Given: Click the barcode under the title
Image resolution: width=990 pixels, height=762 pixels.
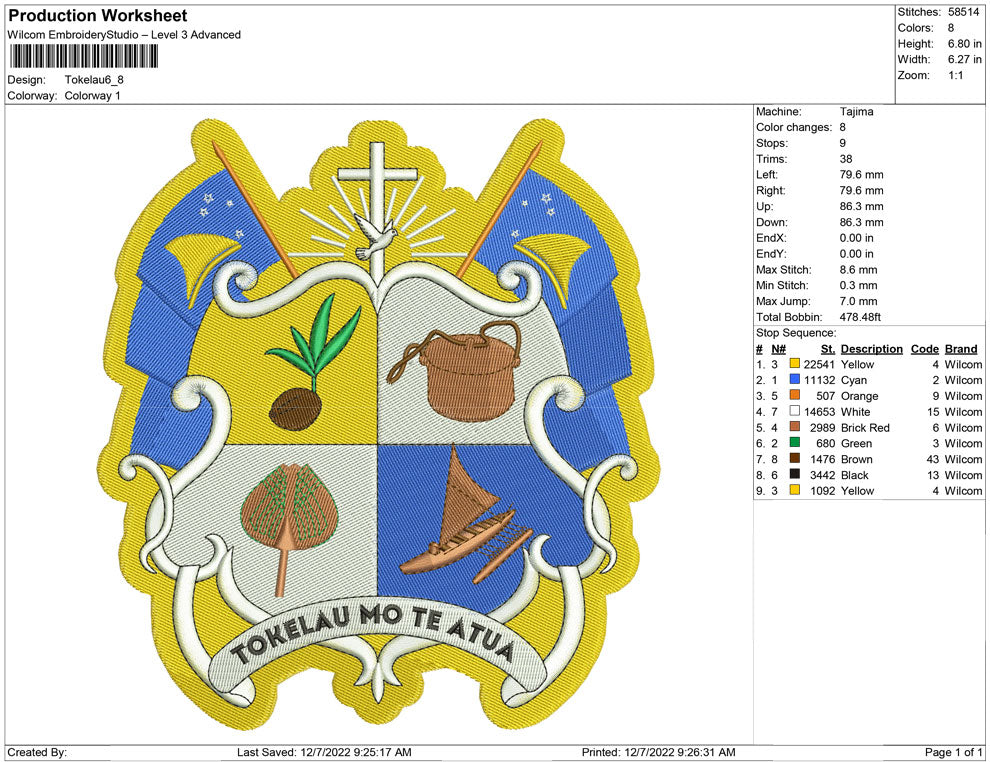Looking at the screenshot, I should (x=83, y=57).
